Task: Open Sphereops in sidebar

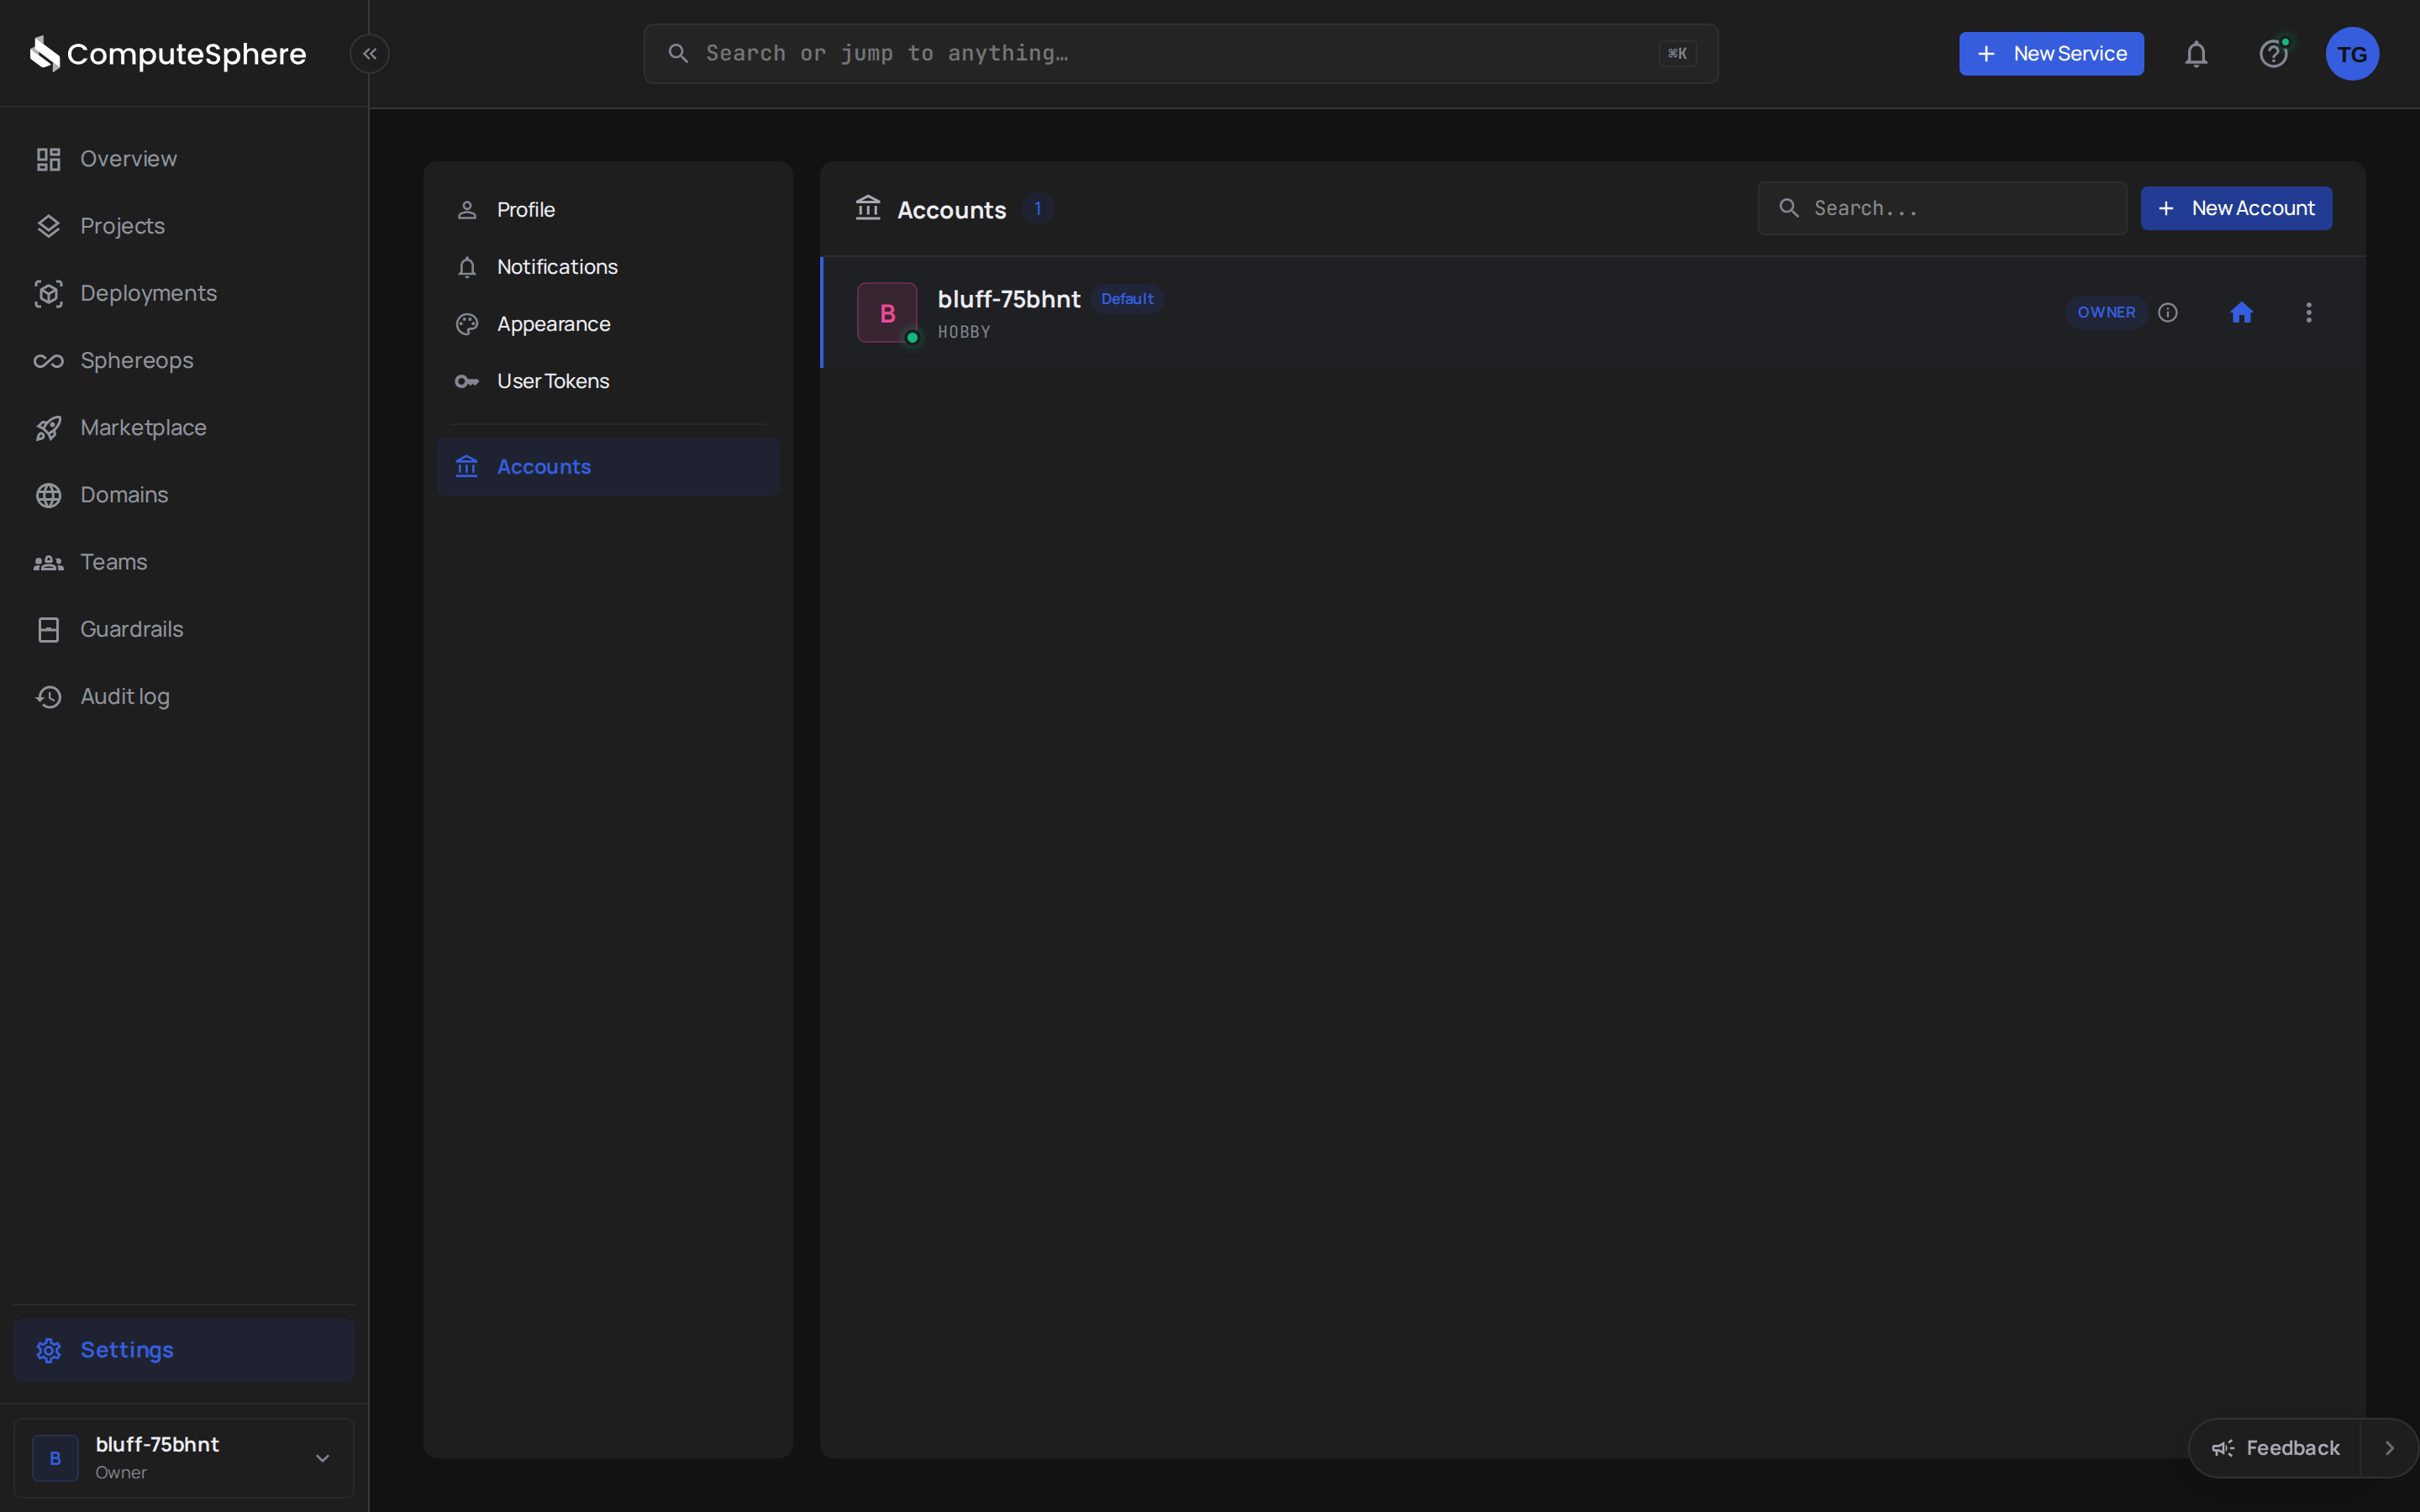Action: click(x=184, y=360)
